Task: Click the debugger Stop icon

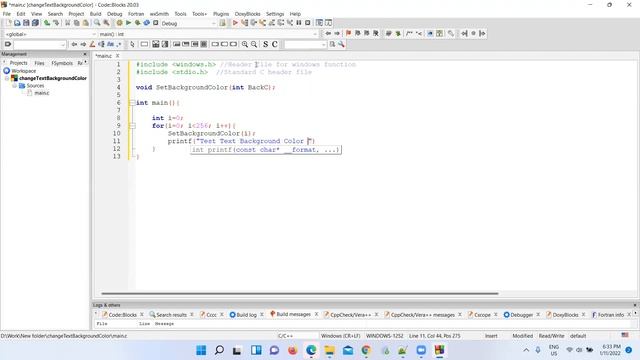Action: [308, 23]
